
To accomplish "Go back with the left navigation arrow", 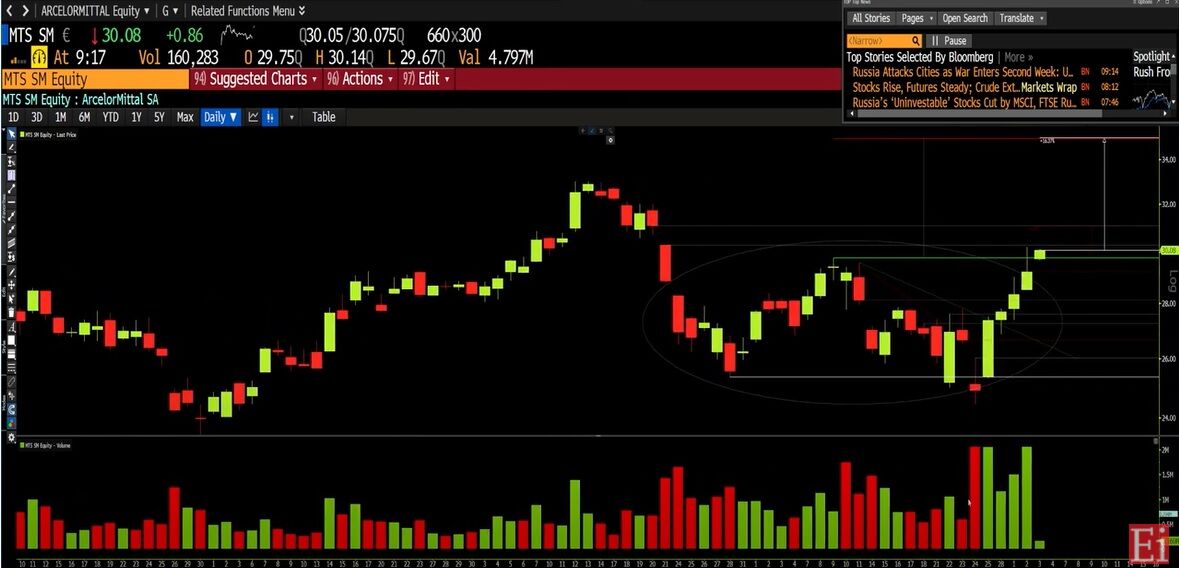I will (10, 11).
